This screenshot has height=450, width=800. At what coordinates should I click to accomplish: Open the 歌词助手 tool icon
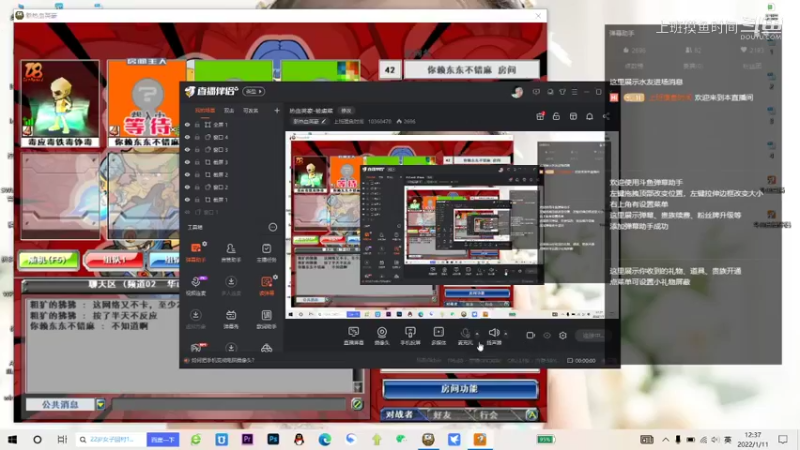(266, 315)
